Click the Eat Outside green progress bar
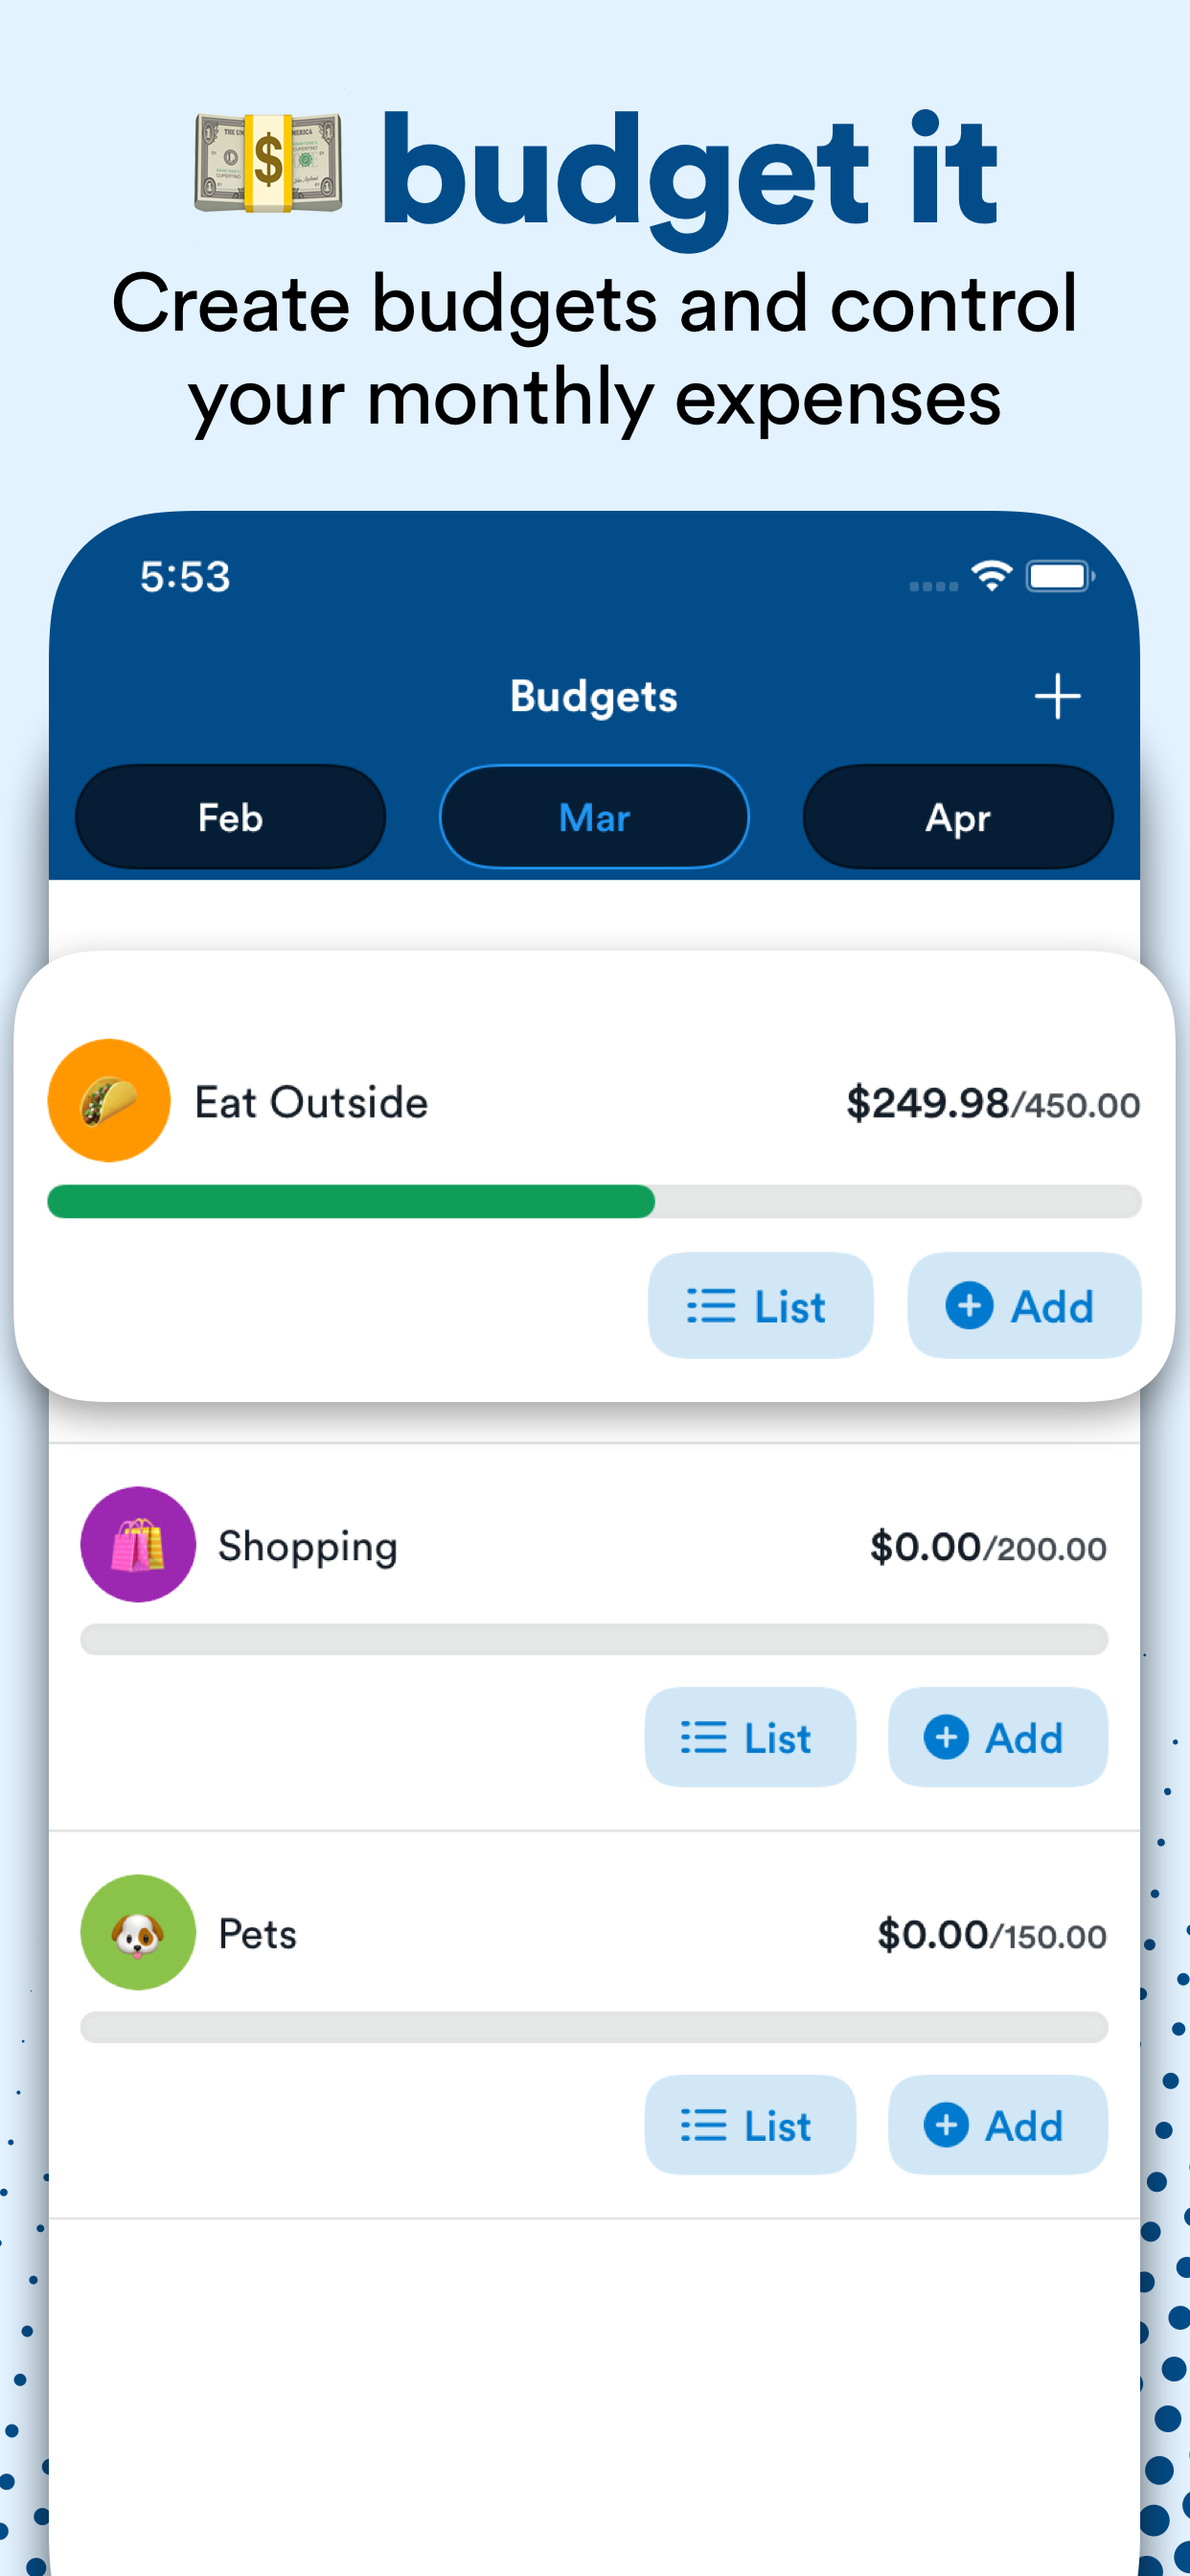Screen dimensions: 1190x2576 pos(594,1201)
